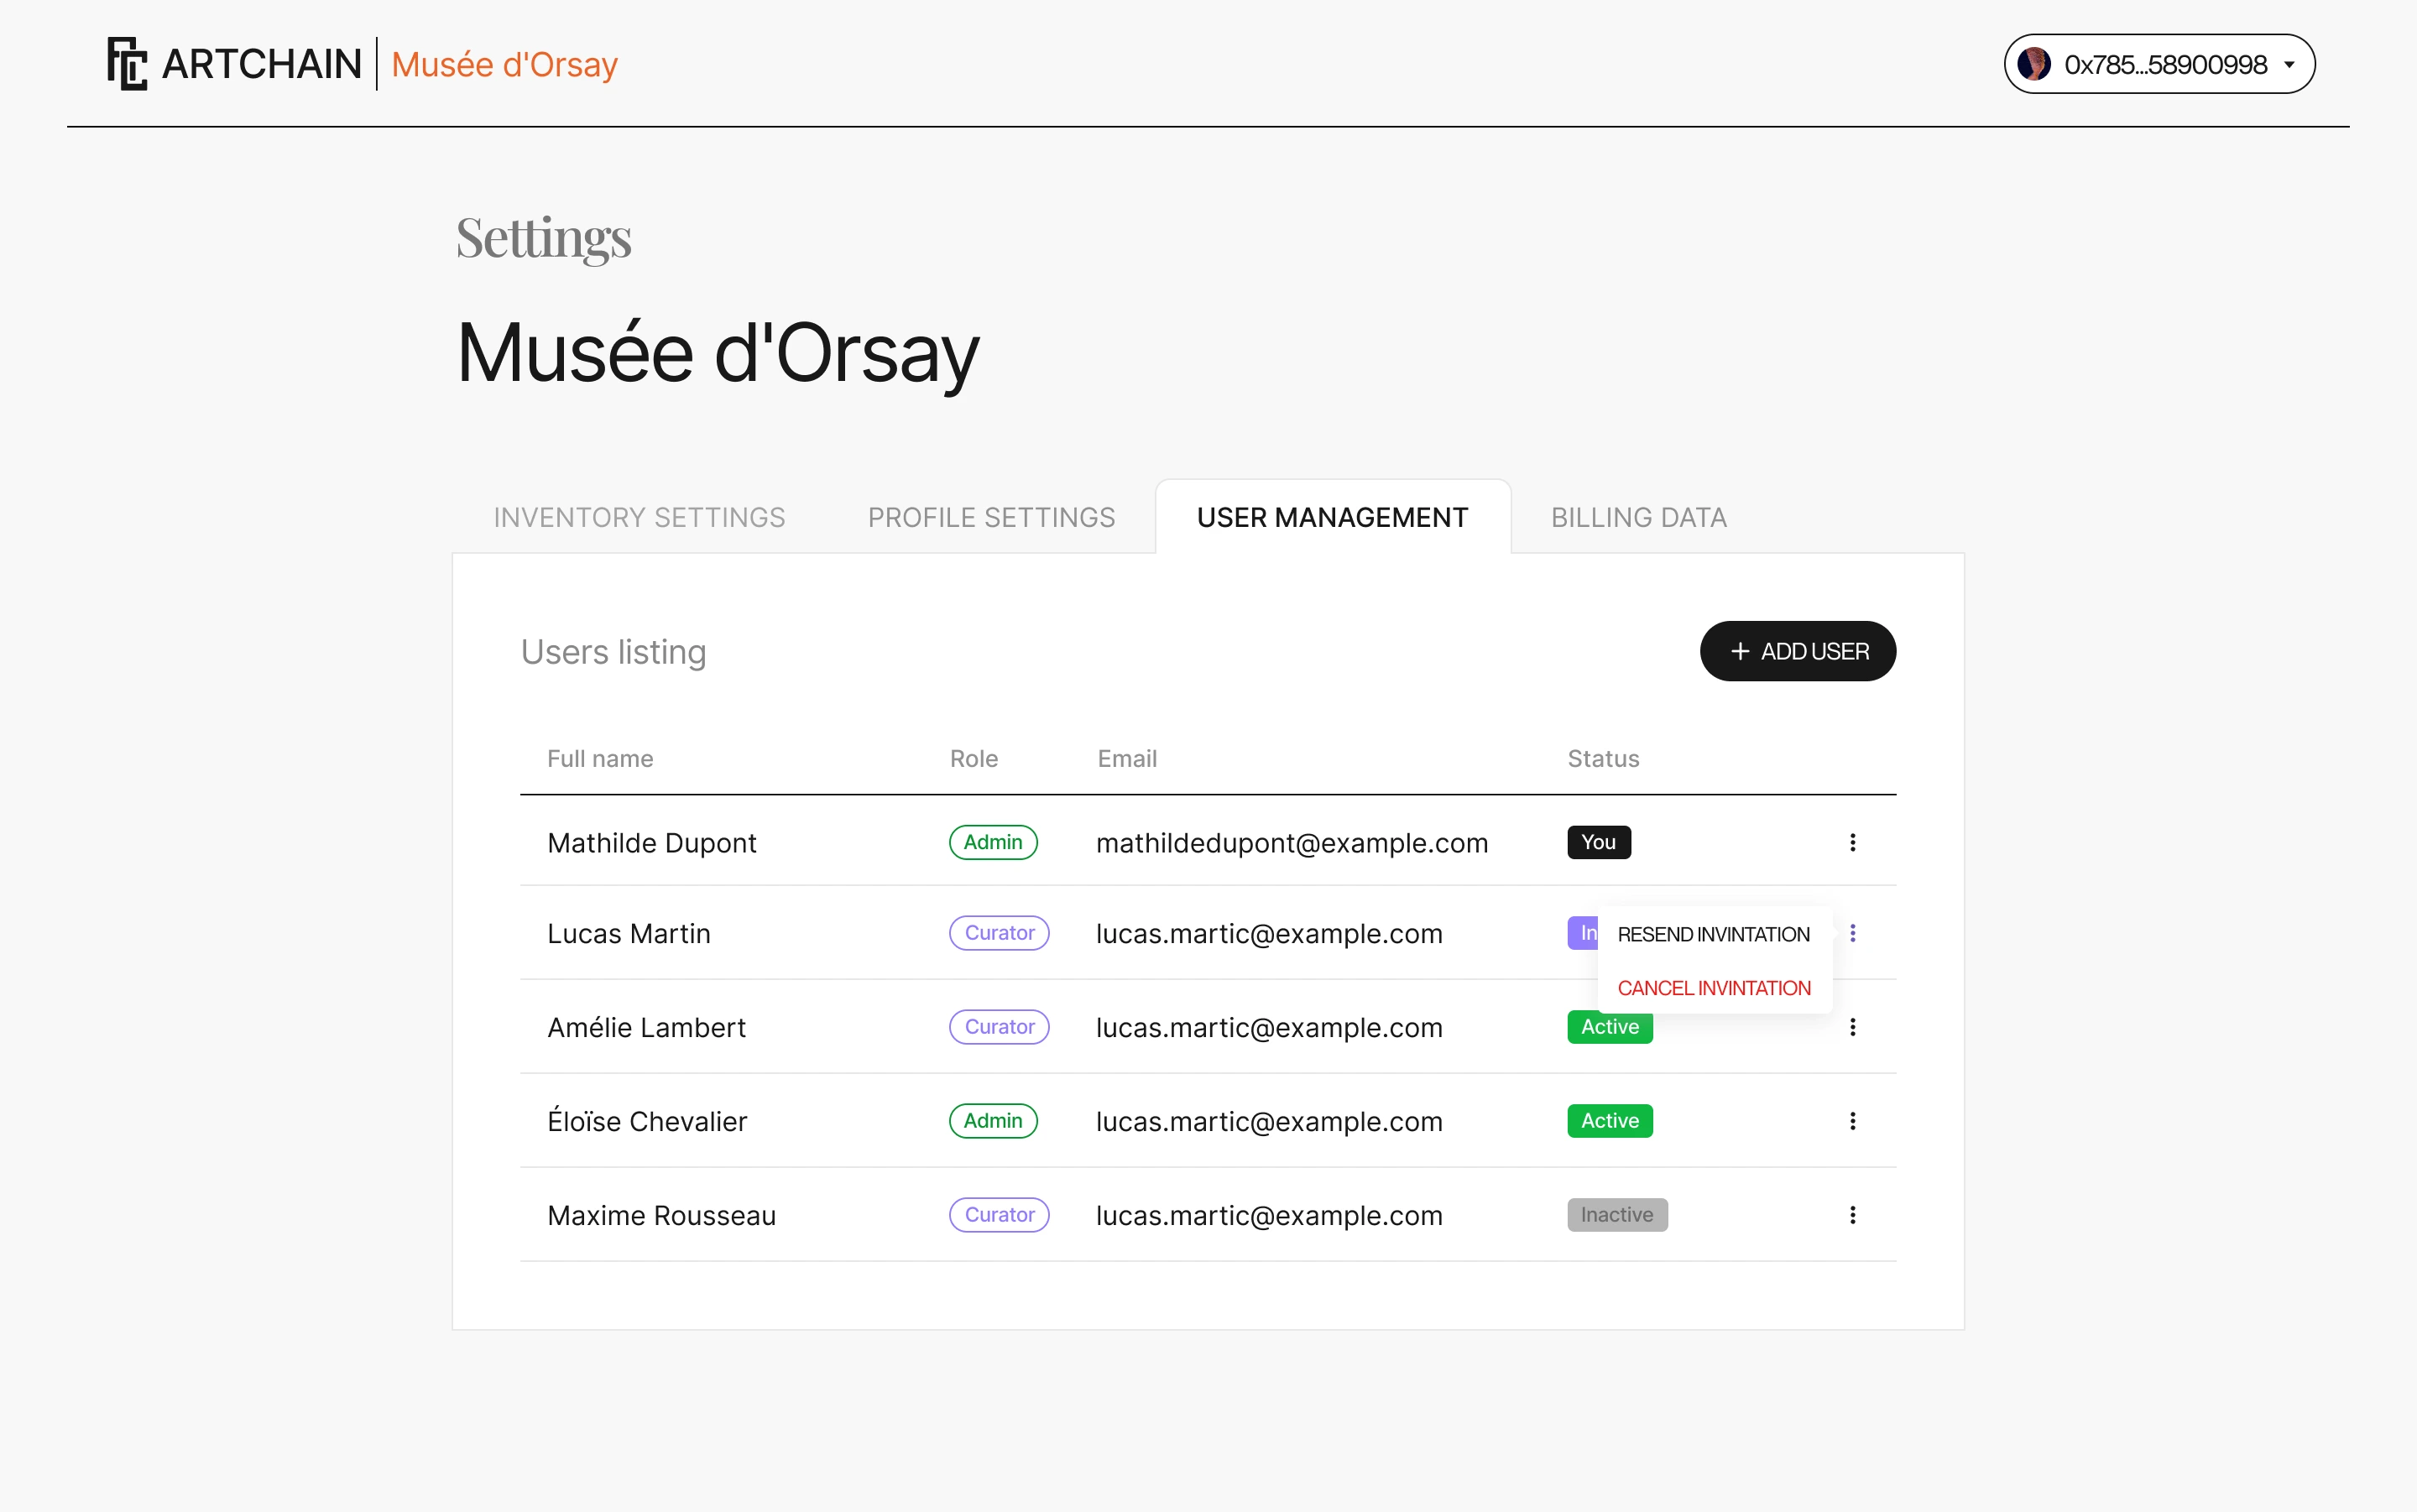This screenshot has width=2417, height=1512.
Task: Select the name Mathilde Dupont
Action: tap(651, 843)
